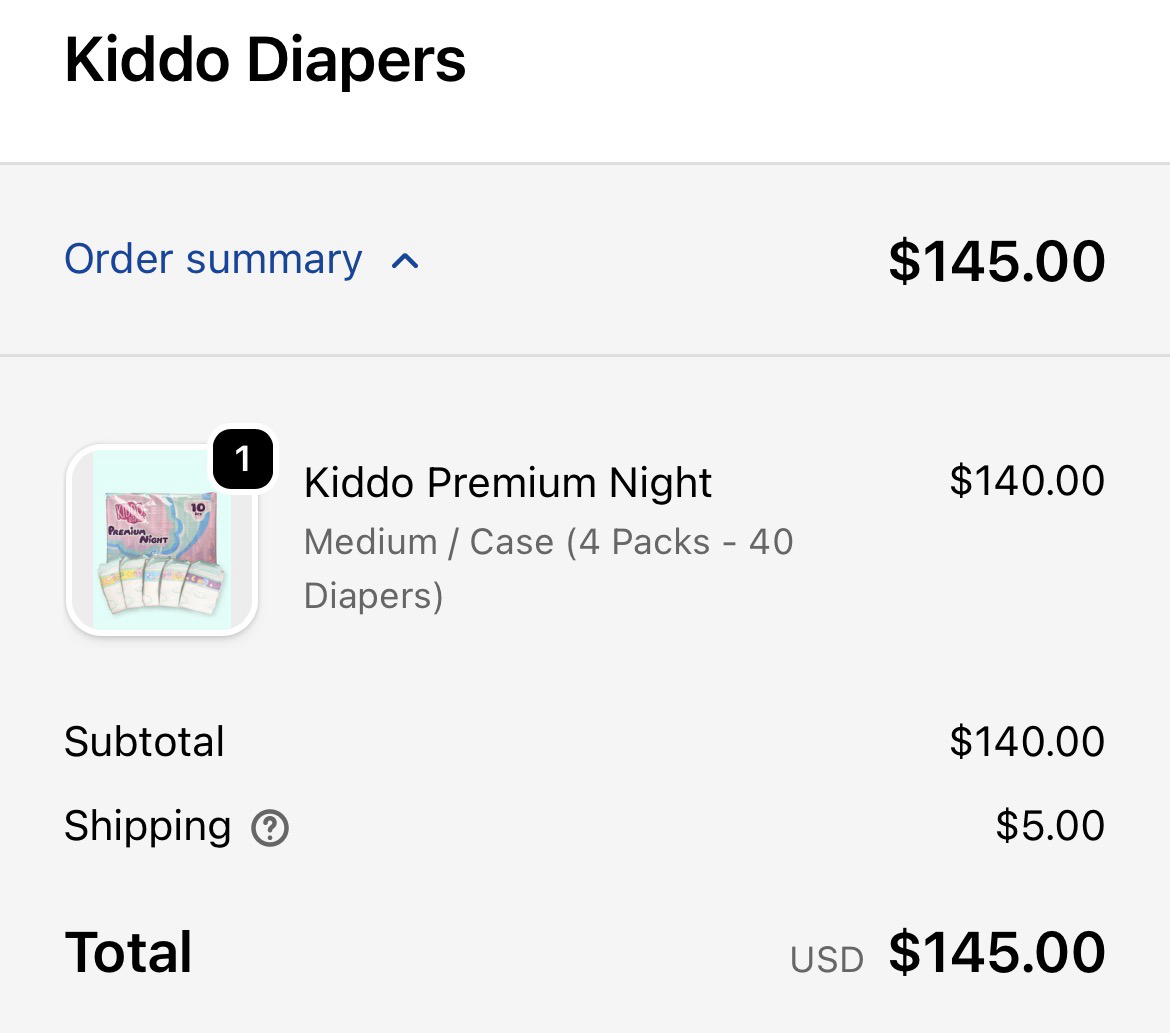This screenshot has width=1170, height=1033.
Task: Click the $140.00 product line price
Action: pyautogui.click(x=1026, y=481)
